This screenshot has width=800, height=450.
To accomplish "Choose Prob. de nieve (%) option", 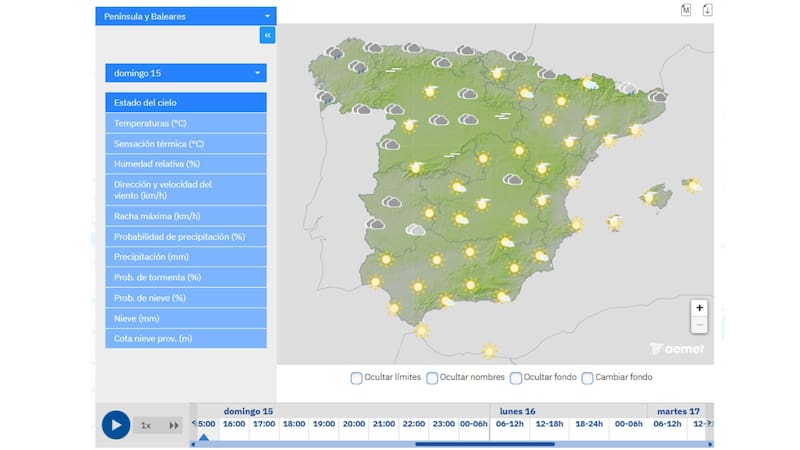I will pos(186,297).
